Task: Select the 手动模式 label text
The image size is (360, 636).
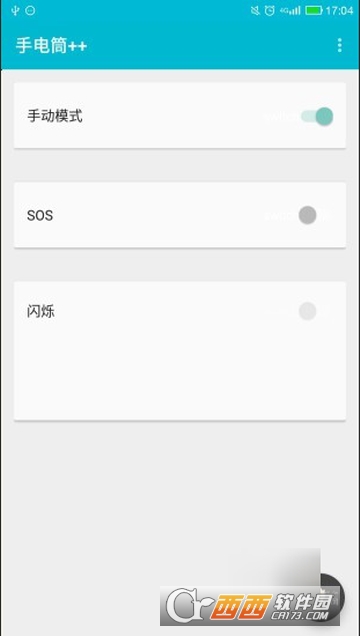Action: point(55,116)
